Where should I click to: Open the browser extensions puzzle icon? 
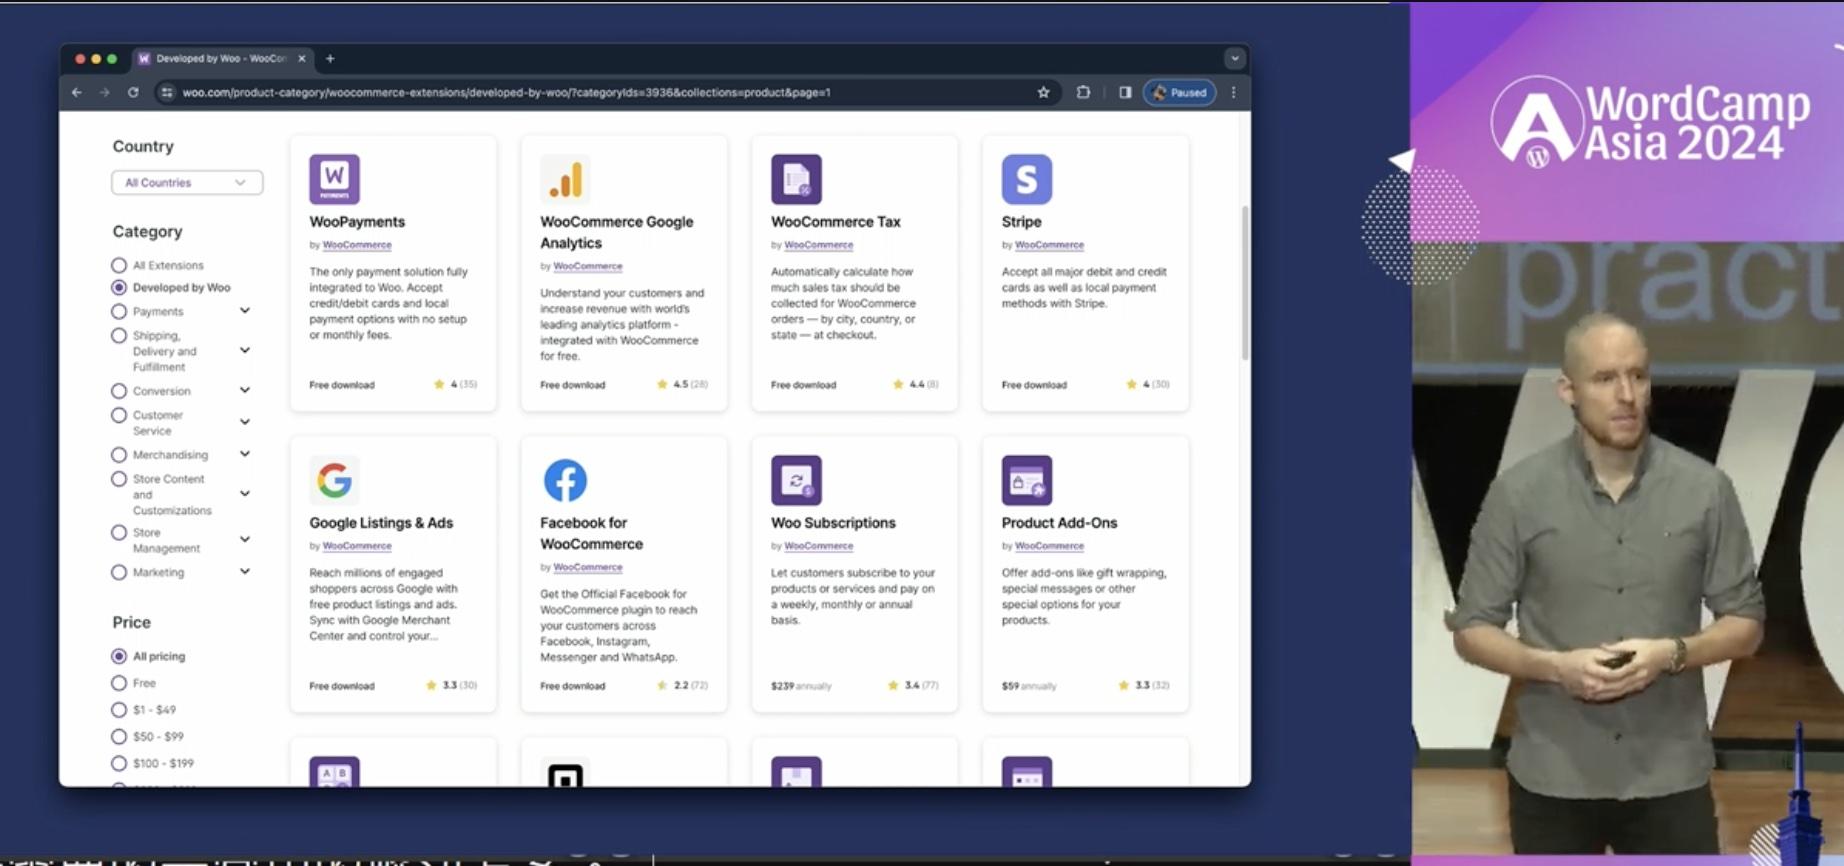pyautogui.click(x=1083, y=92)
